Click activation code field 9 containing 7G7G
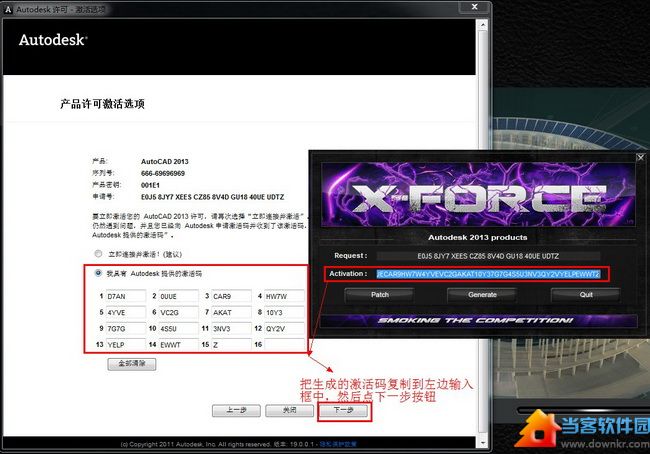 (126, 328)
